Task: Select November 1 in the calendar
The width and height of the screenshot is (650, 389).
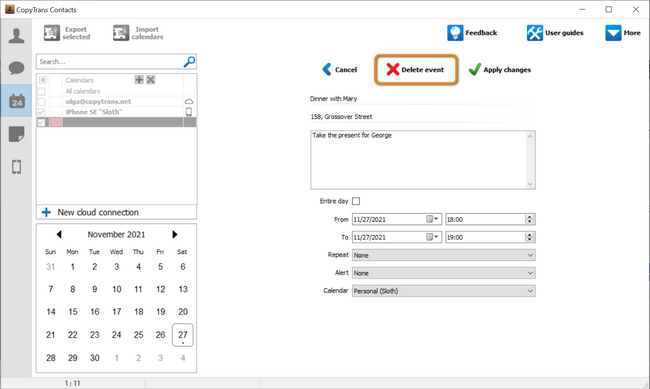Action: coord(73,267)
